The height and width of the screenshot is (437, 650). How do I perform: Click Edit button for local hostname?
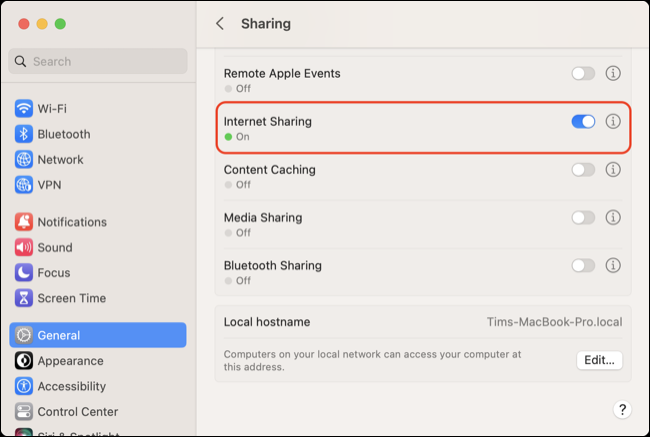pyautogui.click(x=600, y=360)
